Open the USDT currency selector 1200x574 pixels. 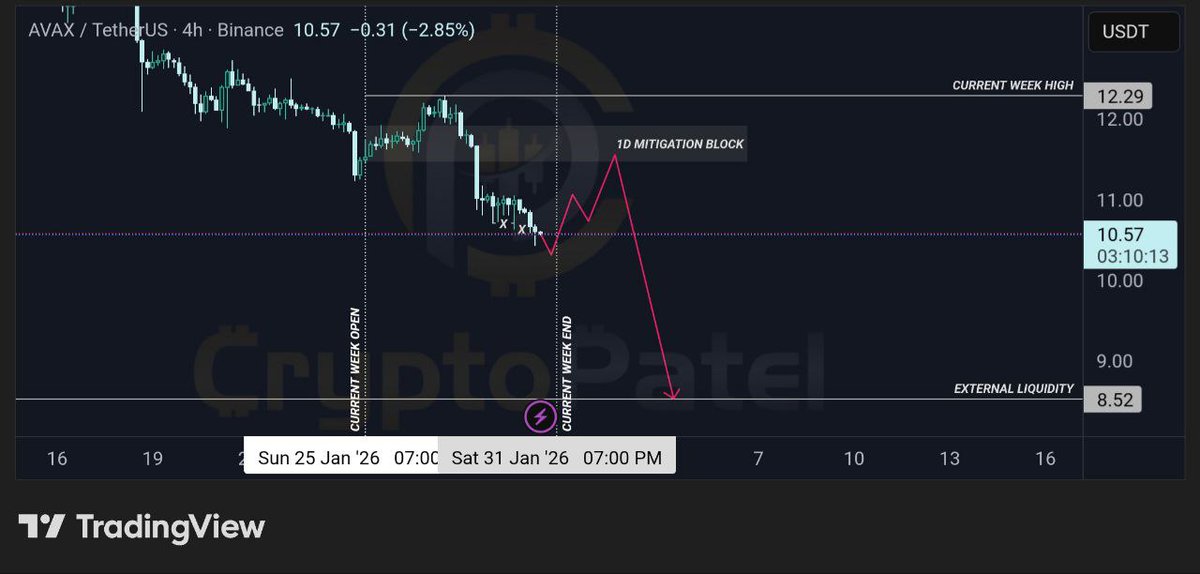1125,31
